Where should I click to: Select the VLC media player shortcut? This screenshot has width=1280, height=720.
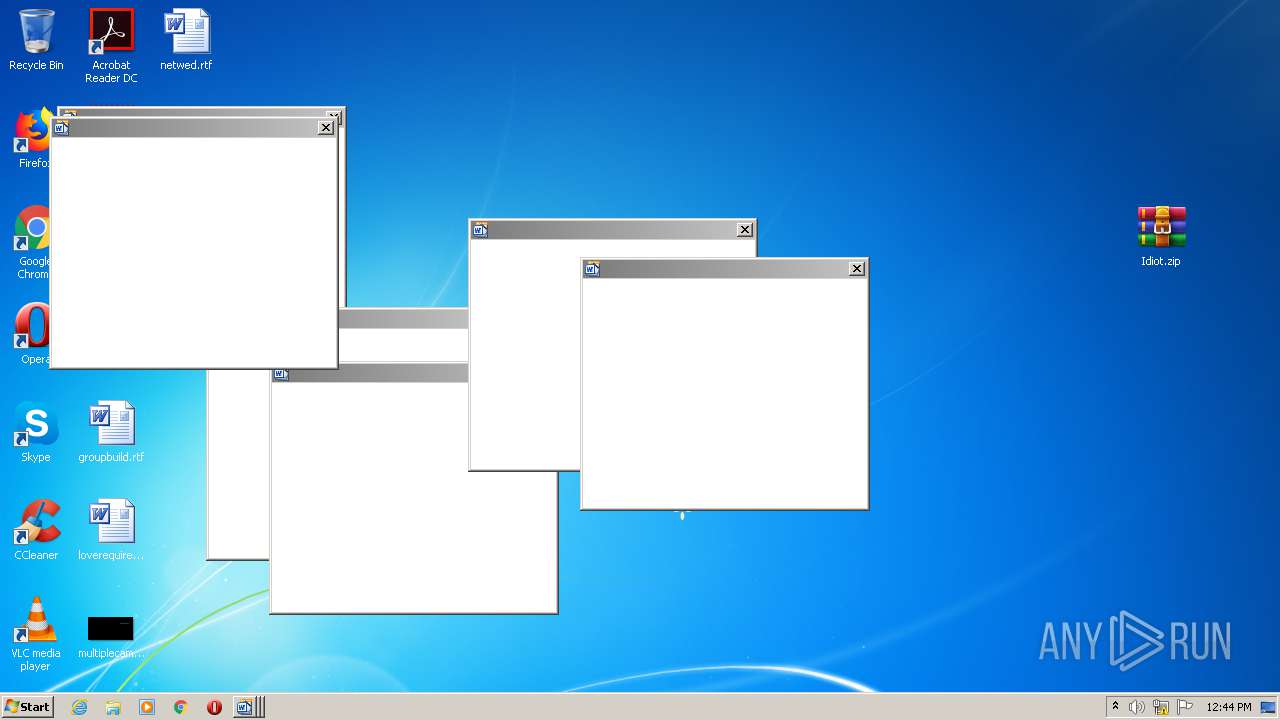pyautogui.click(x=36, y=634)
